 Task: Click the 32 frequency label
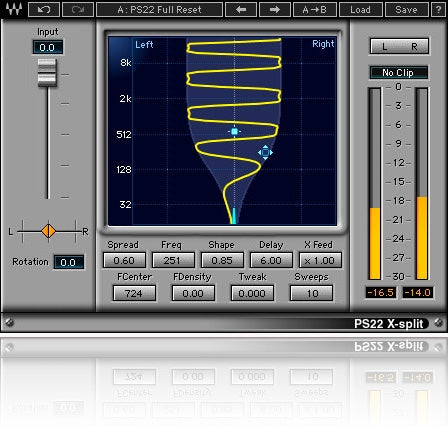pyautogui.click(x=125, y=204)
